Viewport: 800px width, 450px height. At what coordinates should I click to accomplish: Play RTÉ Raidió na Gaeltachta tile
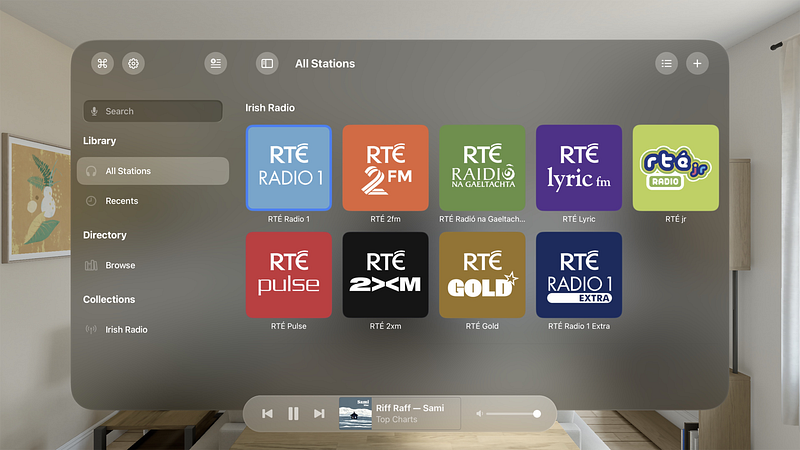point(482,168)
